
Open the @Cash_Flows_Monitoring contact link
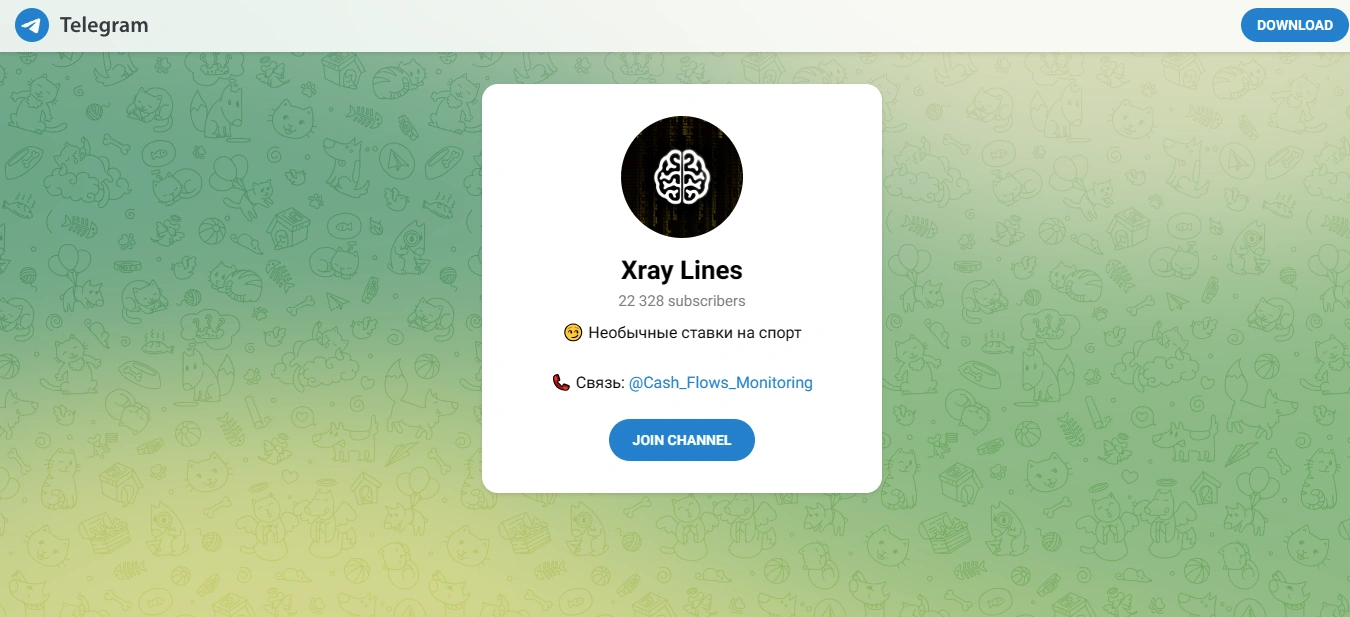click(x=721, y=382)
